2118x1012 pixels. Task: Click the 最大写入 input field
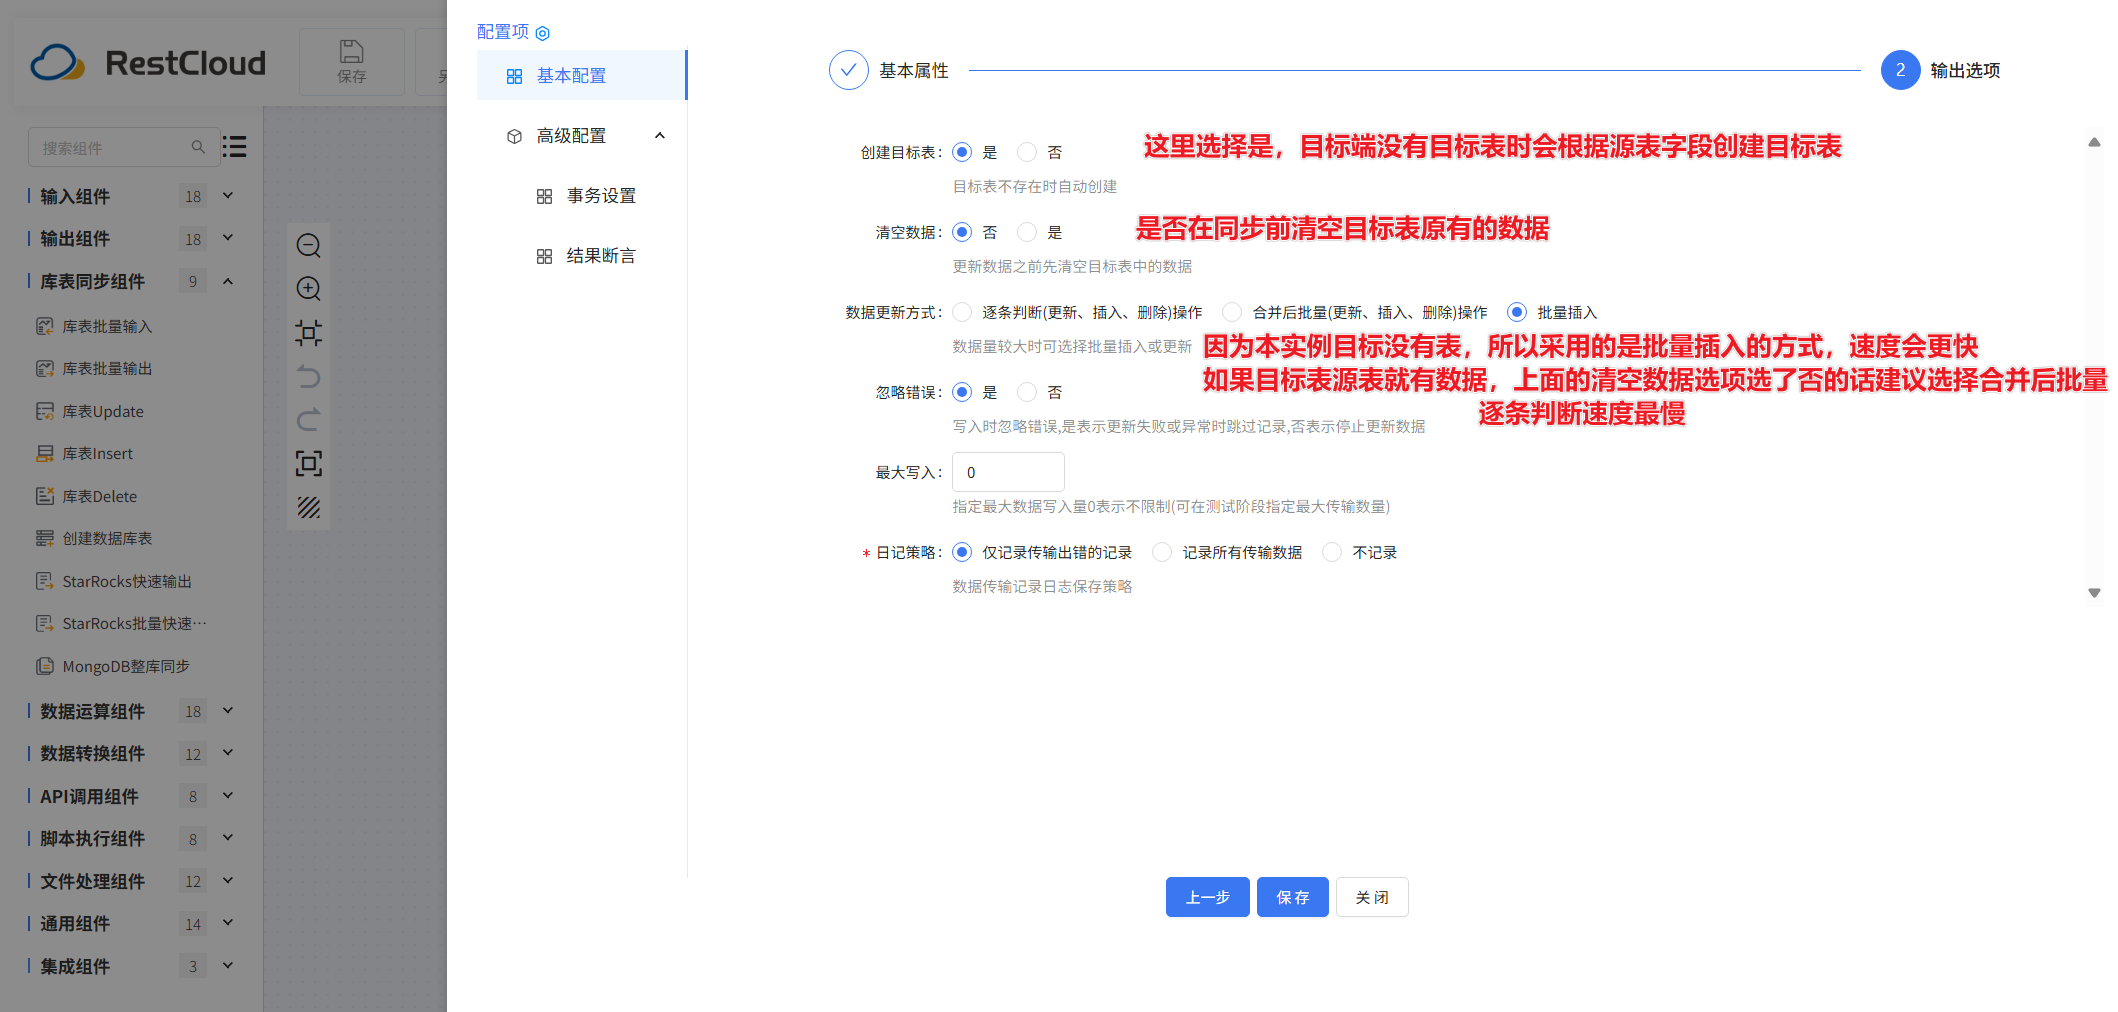1008,472
